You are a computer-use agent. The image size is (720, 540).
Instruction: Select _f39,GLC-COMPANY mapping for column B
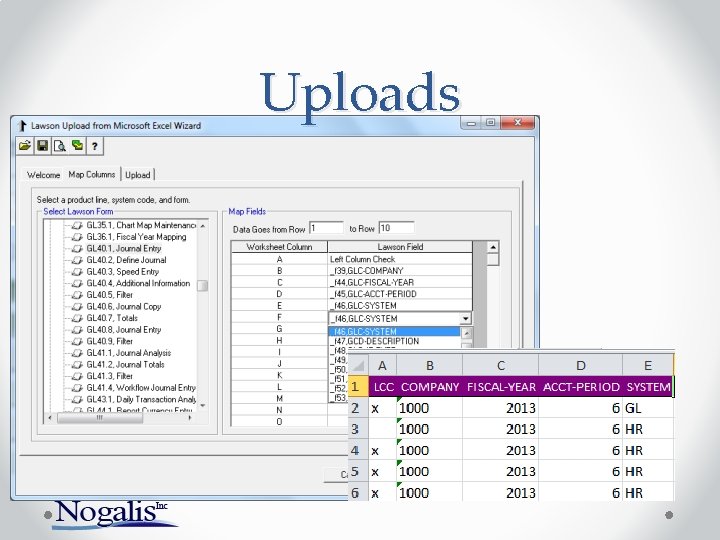400,271
